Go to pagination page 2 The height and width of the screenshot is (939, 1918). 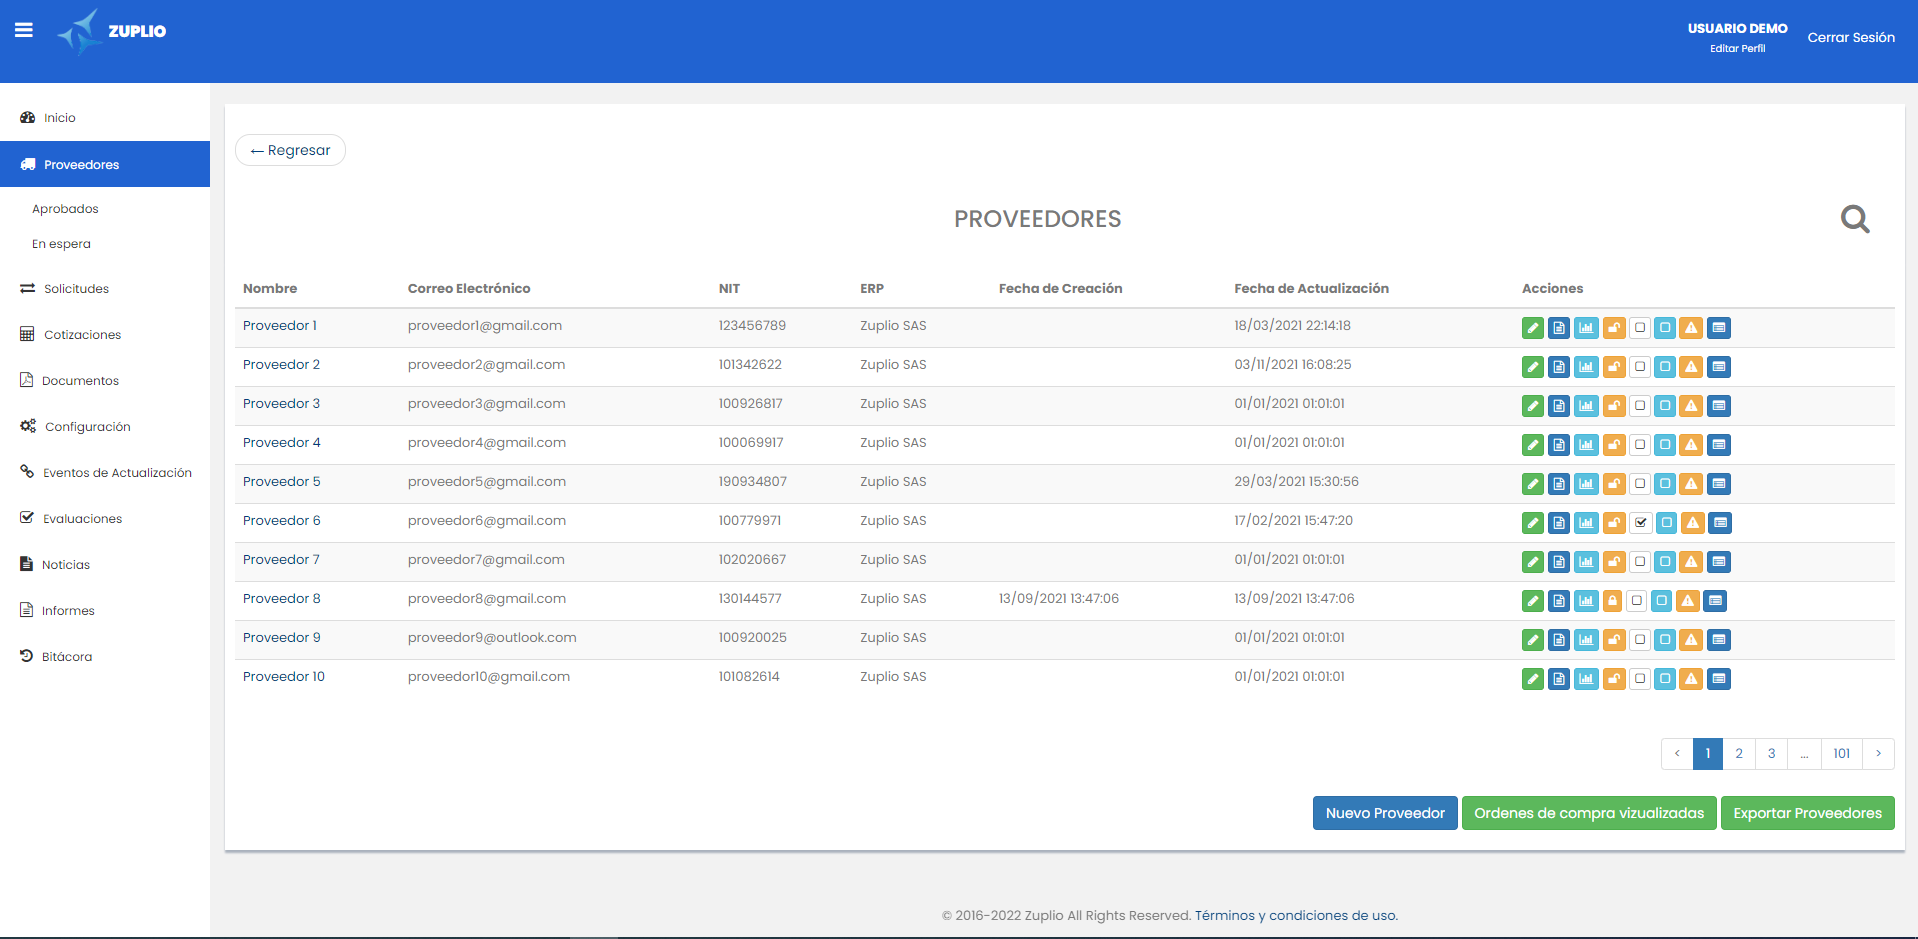[x=1739, y=754]
